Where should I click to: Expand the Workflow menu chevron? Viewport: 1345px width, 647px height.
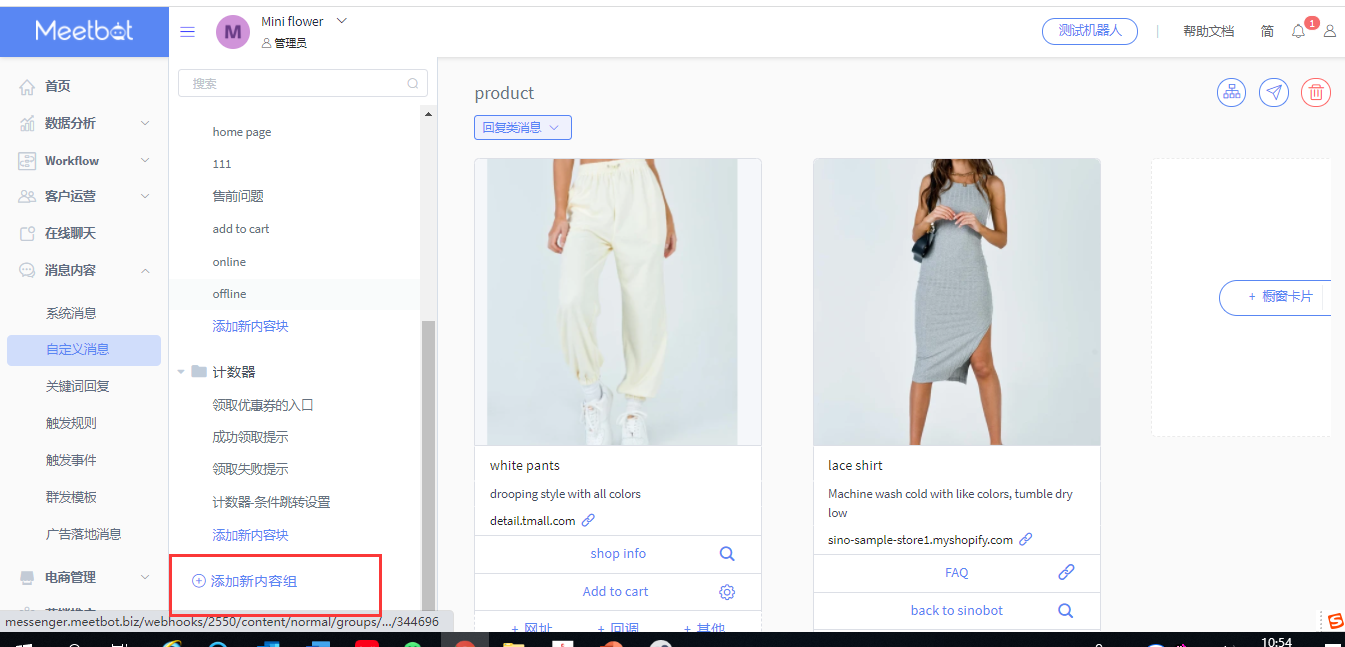(x=145, y=160)
